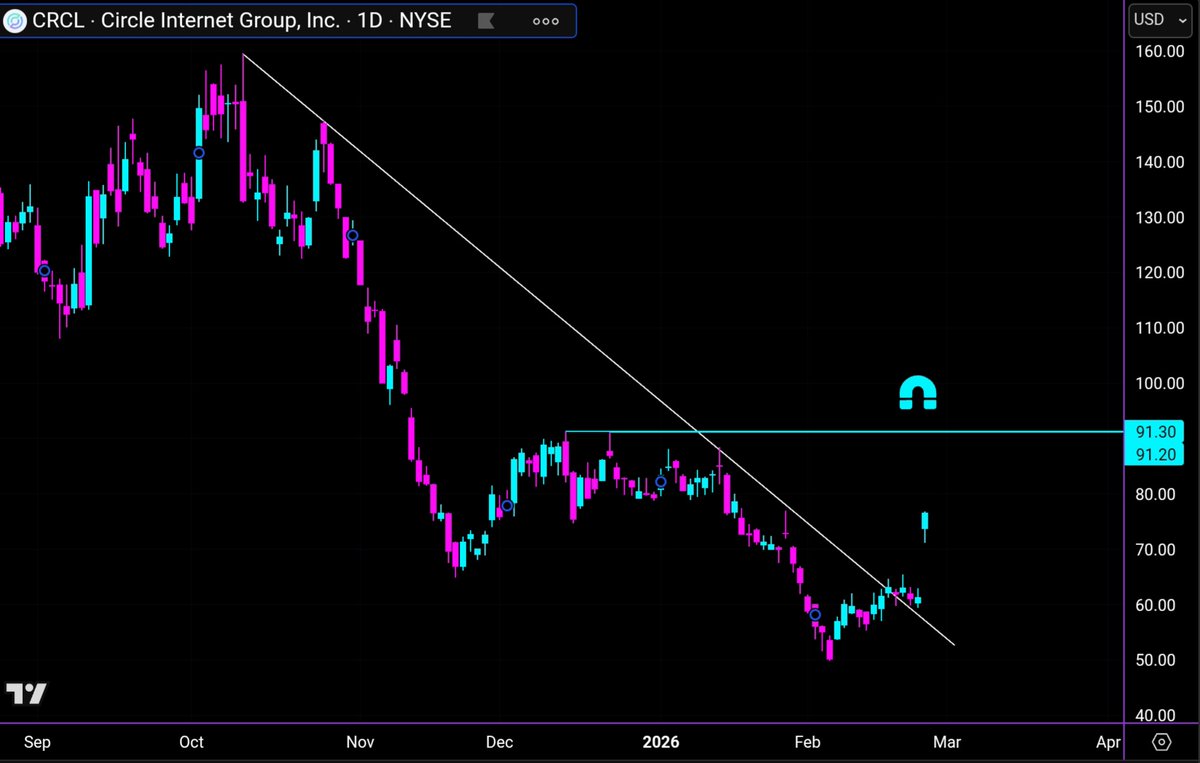Click 2026 on the time axis

pyautogui.click(x=660, y=742)
